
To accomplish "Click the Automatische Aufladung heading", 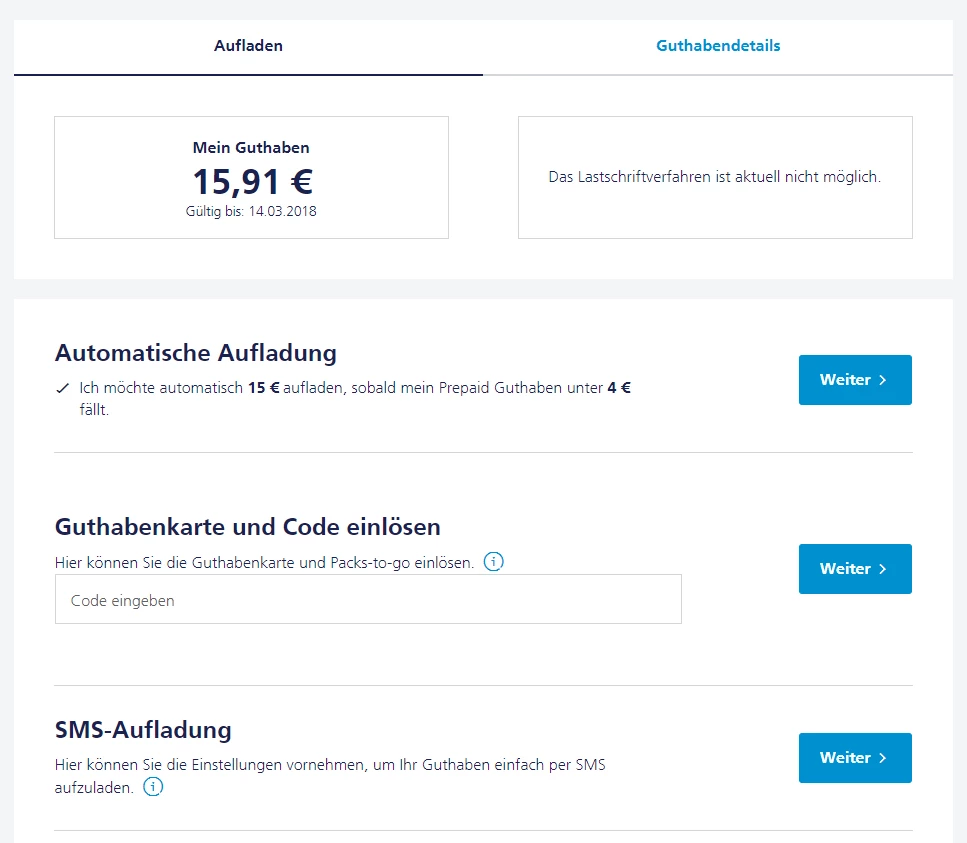I will tap(196, 353).
